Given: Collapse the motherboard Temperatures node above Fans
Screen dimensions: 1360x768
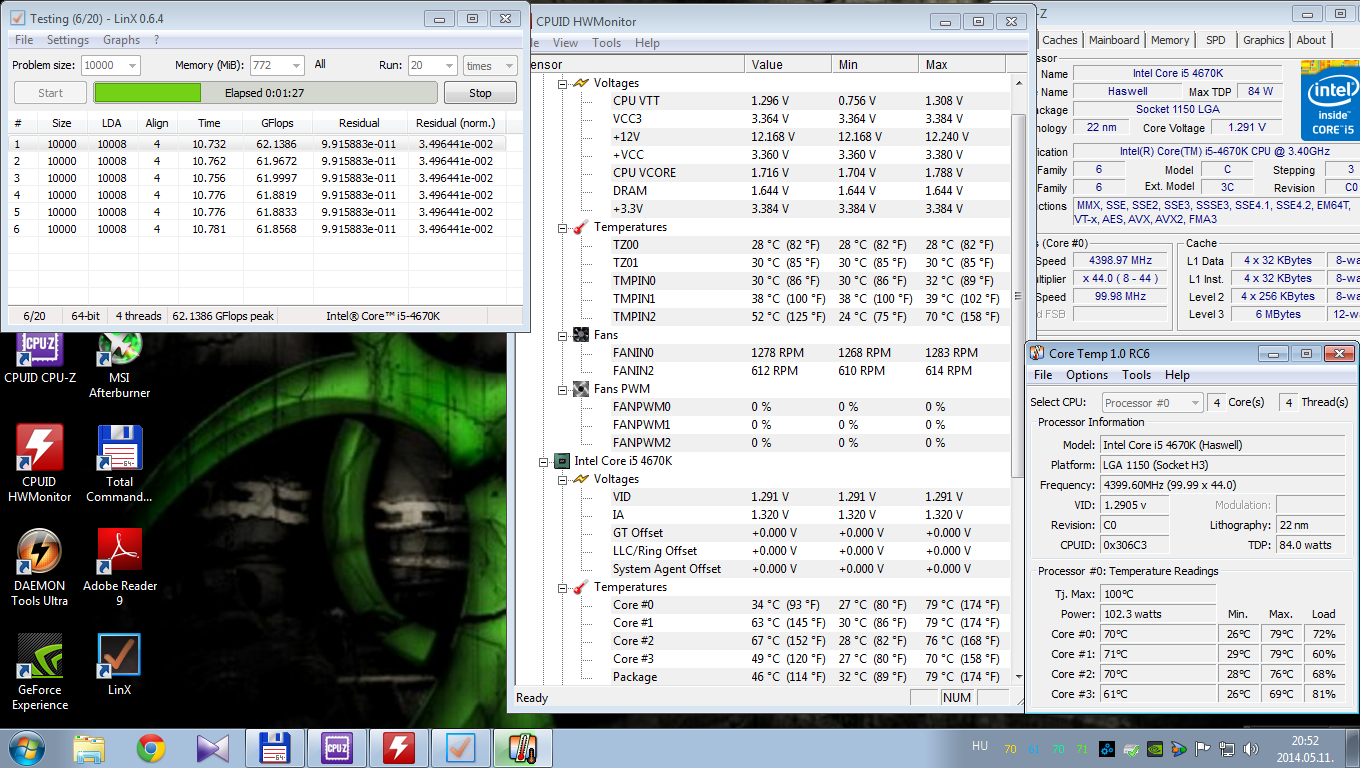Looking at the screenshot, I should pyautogui.click(x=562, y=227).
